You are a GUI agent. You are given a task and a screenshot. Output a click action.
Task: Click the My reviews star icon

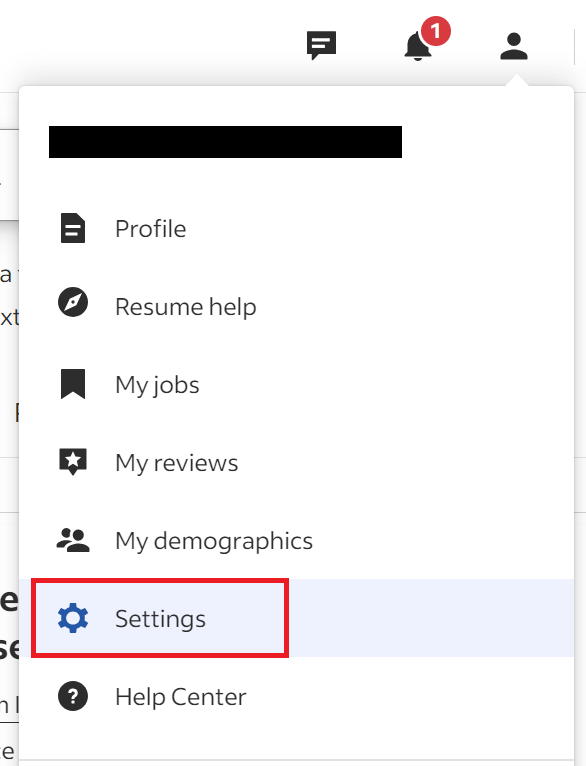pyautogui.click(x=73, y=462)
